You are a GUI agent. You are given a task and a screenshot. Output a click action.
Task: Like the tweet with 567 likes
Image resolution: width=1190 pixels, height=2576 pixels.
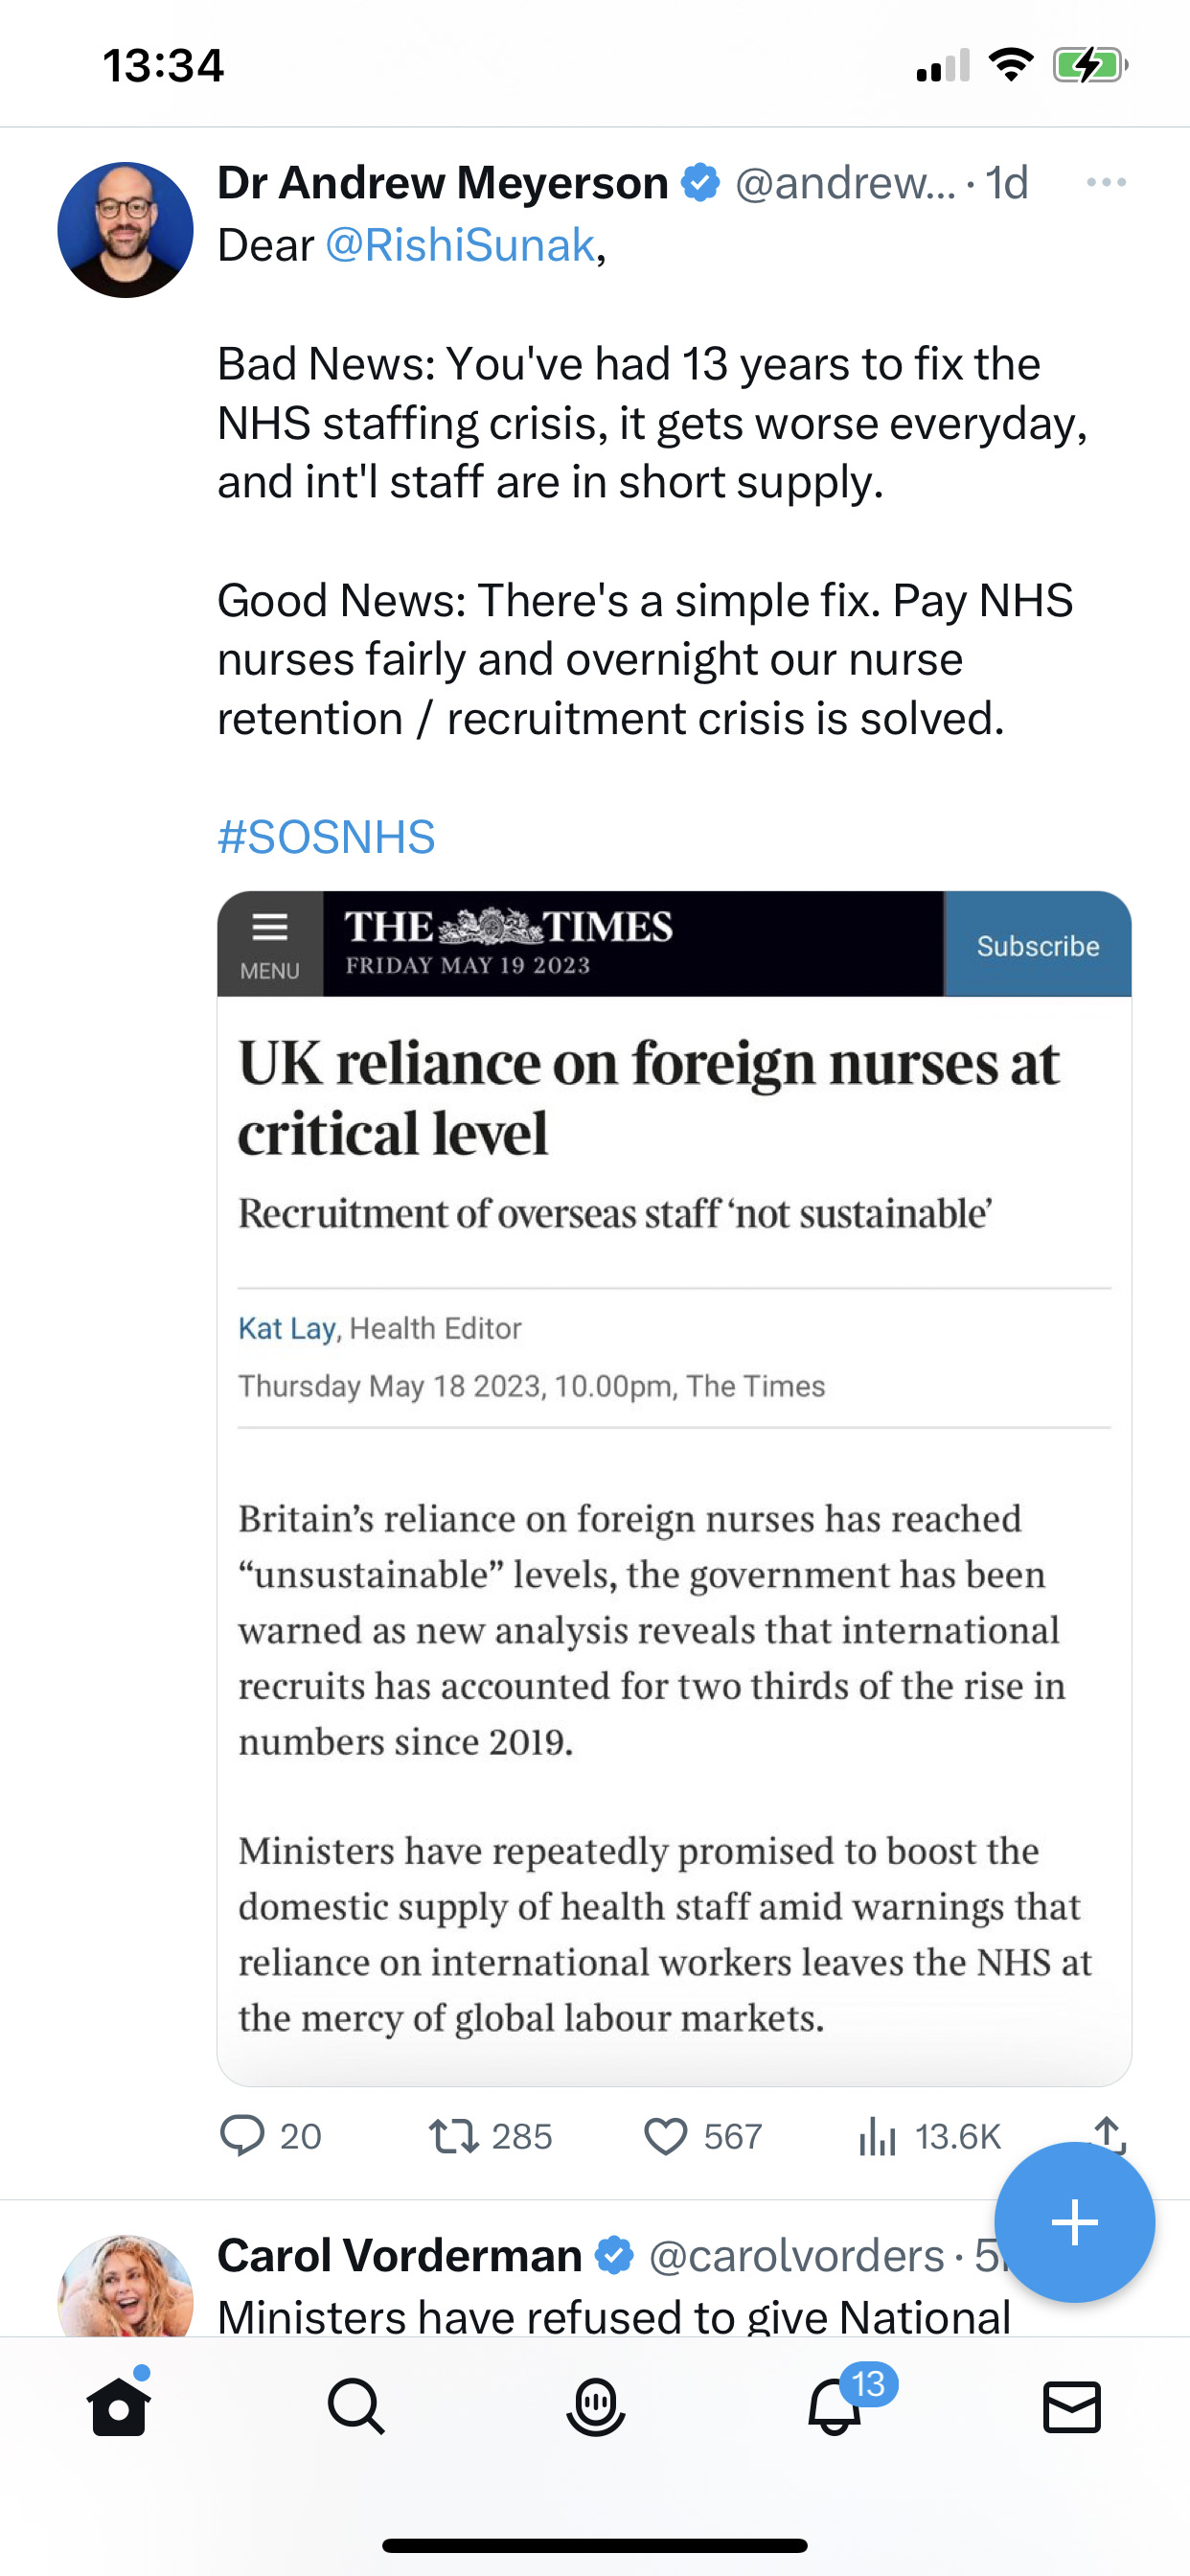(665, 2136)
